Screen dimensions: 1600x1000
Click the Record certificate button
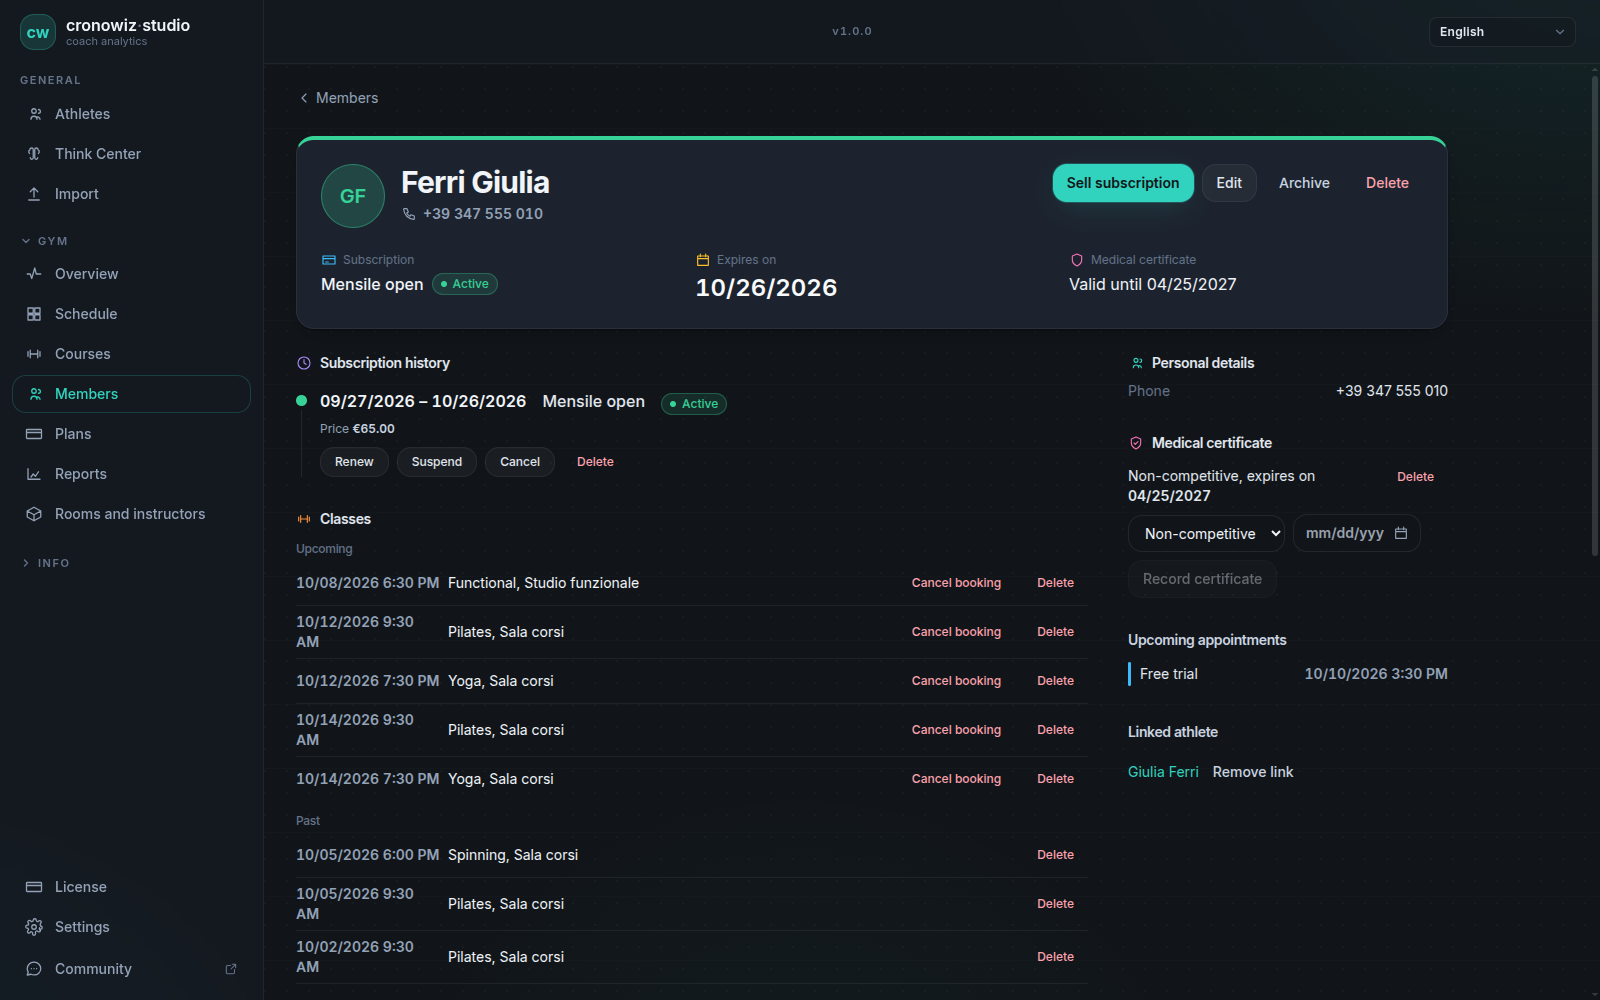click(1202, 579)
